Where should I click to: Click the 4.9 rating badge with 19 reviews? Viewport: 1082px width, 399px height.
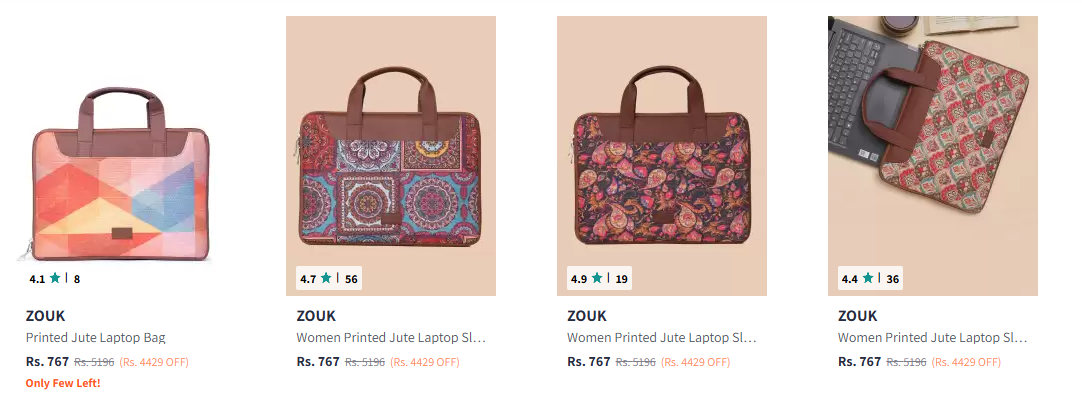click(x=600, y=279)
